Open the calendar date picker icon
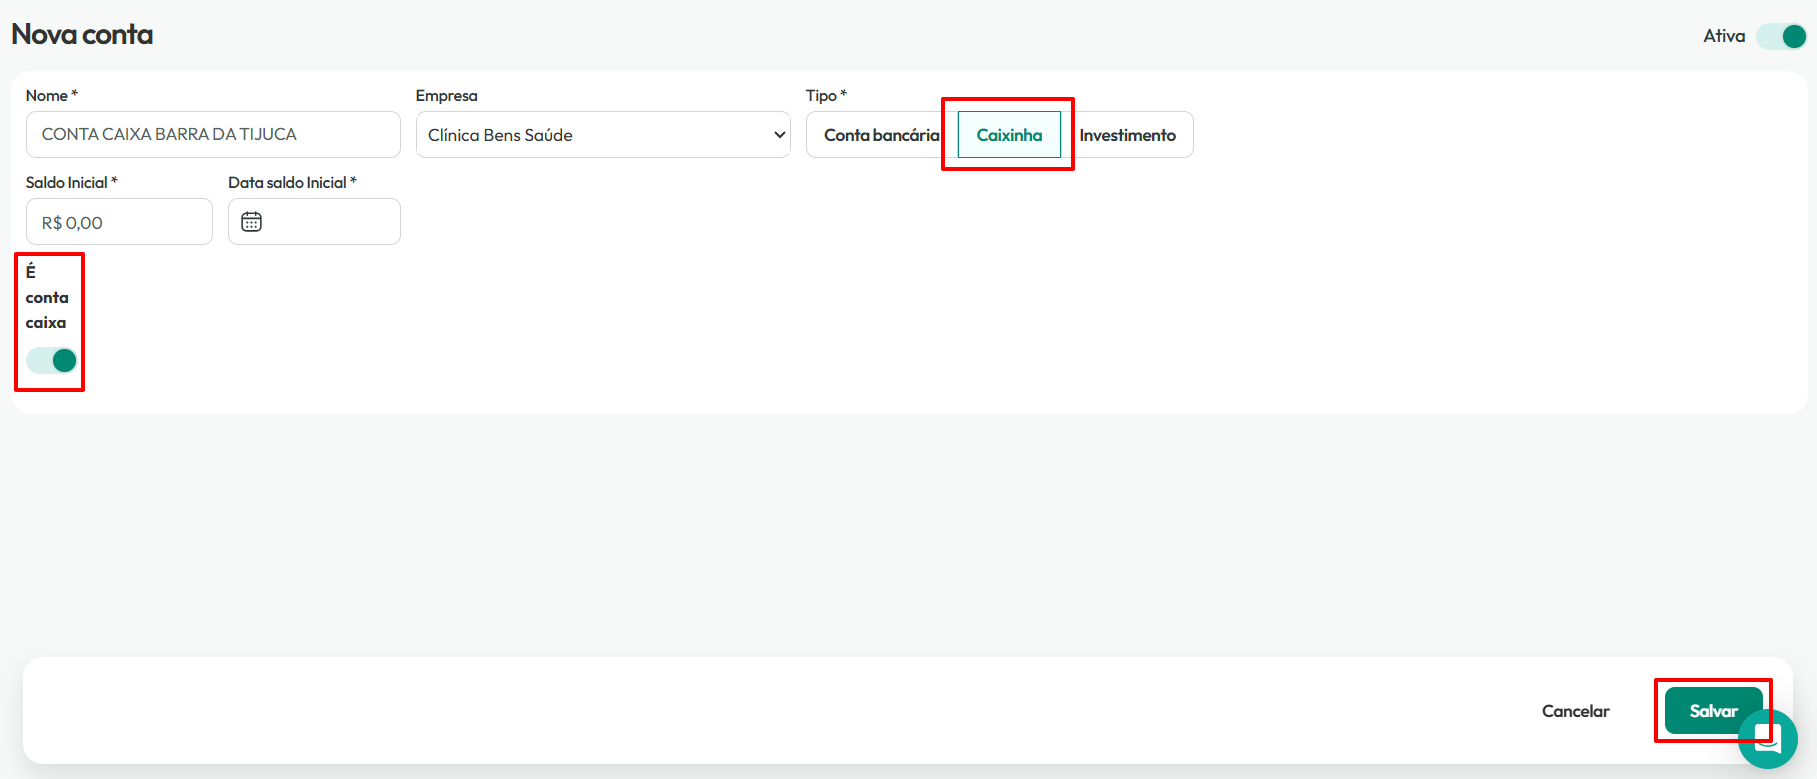The width and height of the screenshot is (1817, 779). click(251, 222)
